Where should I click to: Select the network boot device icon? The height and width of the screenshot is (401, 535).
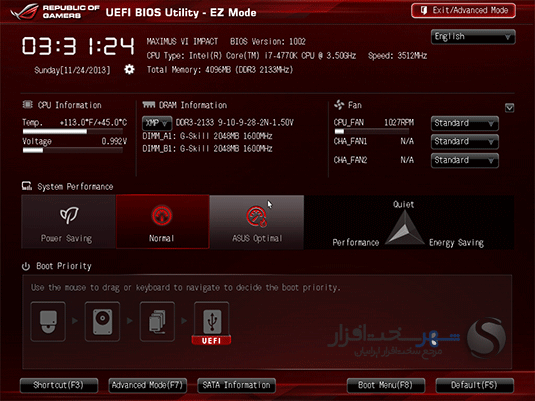coord(157,321)
